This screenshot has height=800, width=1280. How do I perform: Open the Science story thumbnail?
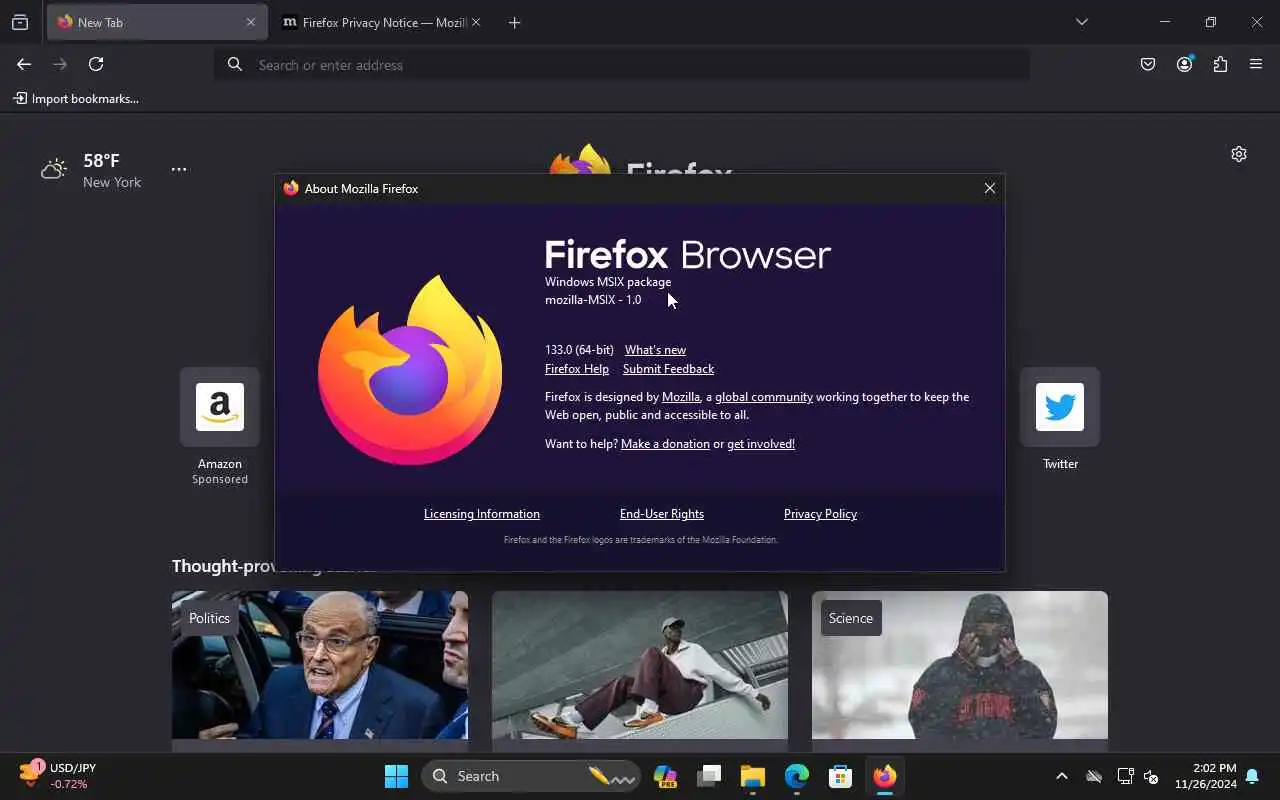[960, 665]
